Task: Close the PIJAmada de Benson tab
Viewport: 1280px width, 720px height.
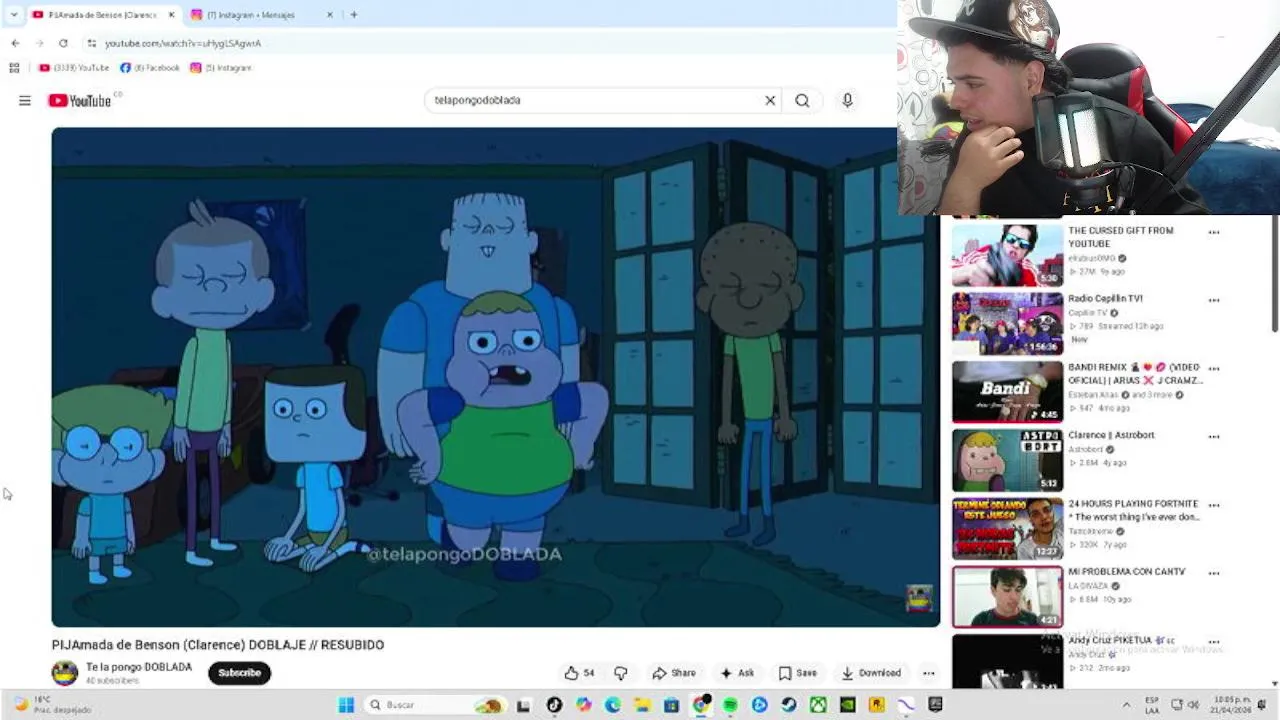Action: [x=171, y=15]
